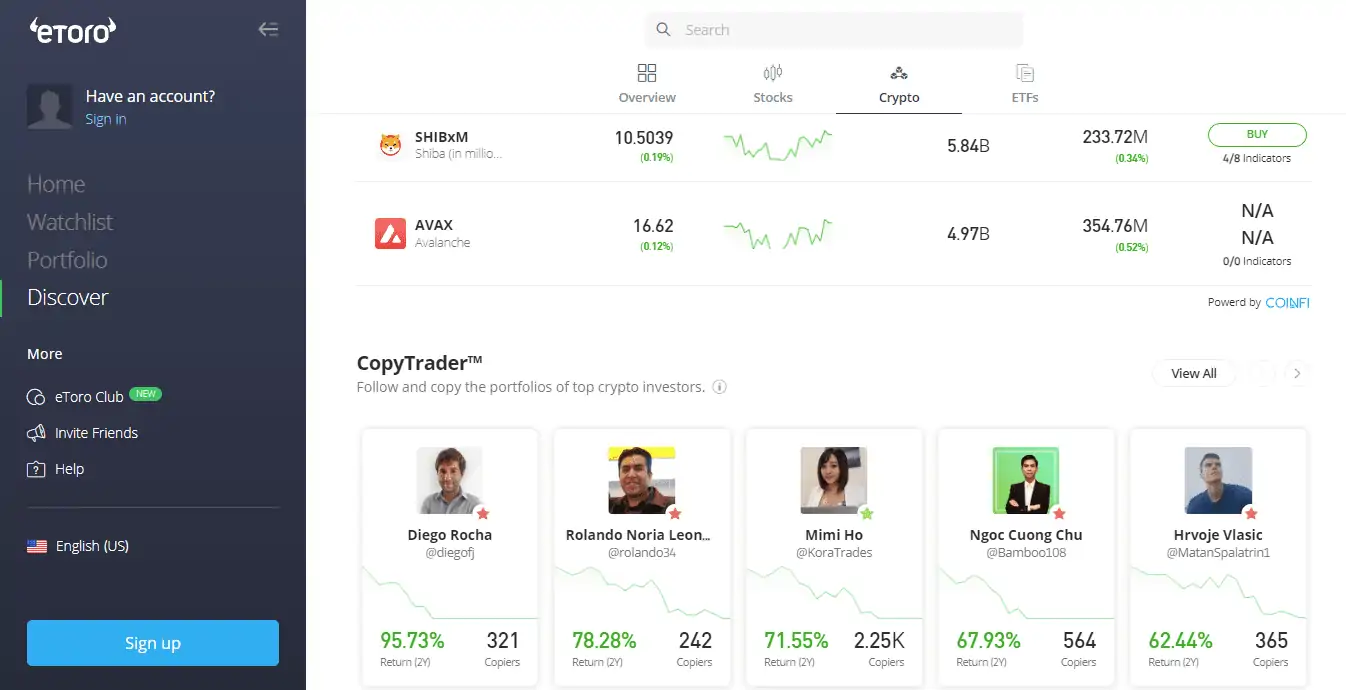The image size is (1346, 690).
Task: Click the US flag language icon
Action: [37, 546]
